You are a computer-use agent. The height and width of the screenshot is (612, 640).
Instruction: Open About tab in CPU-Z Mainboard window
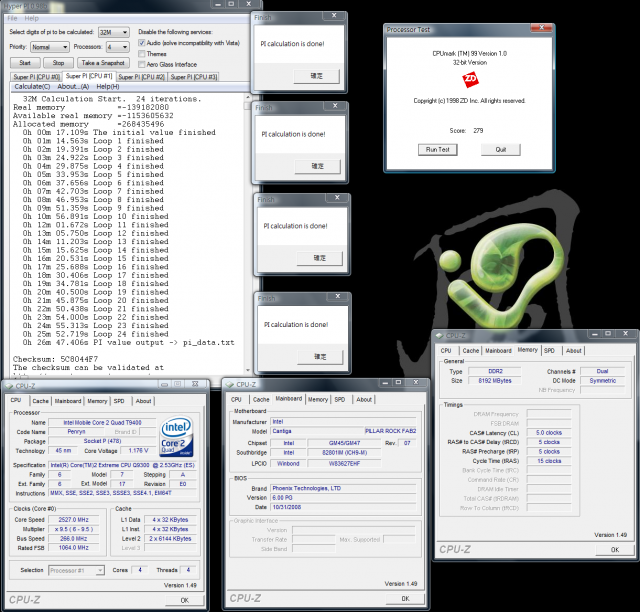pyautogui.click(x=364, y=399)
